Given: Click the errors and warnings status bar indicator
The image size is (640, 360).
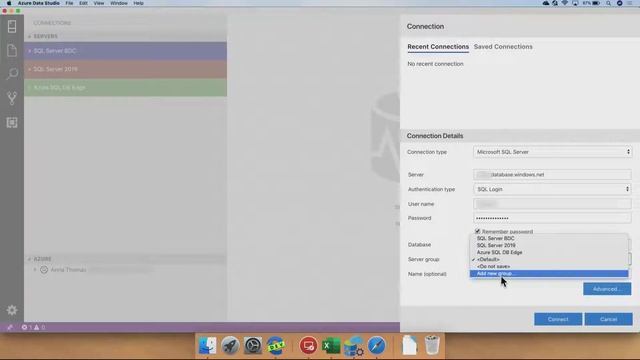Looking at the screenshot, I should coord(33,327).
